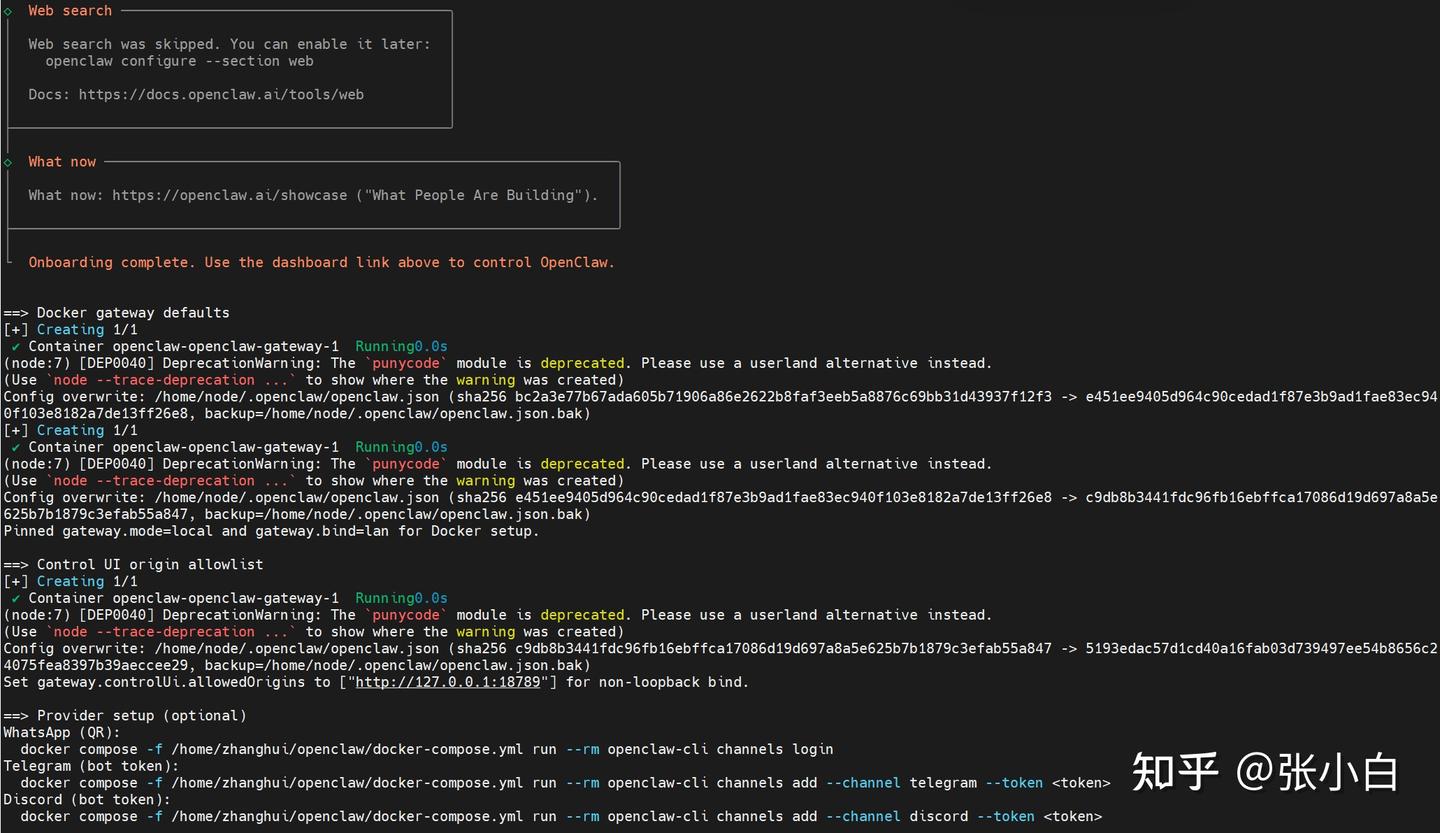Viewport: 1440px width, 833px height.
Task: Click the checkmark under Control UI origin allowlist
Action: coord(16,598)
